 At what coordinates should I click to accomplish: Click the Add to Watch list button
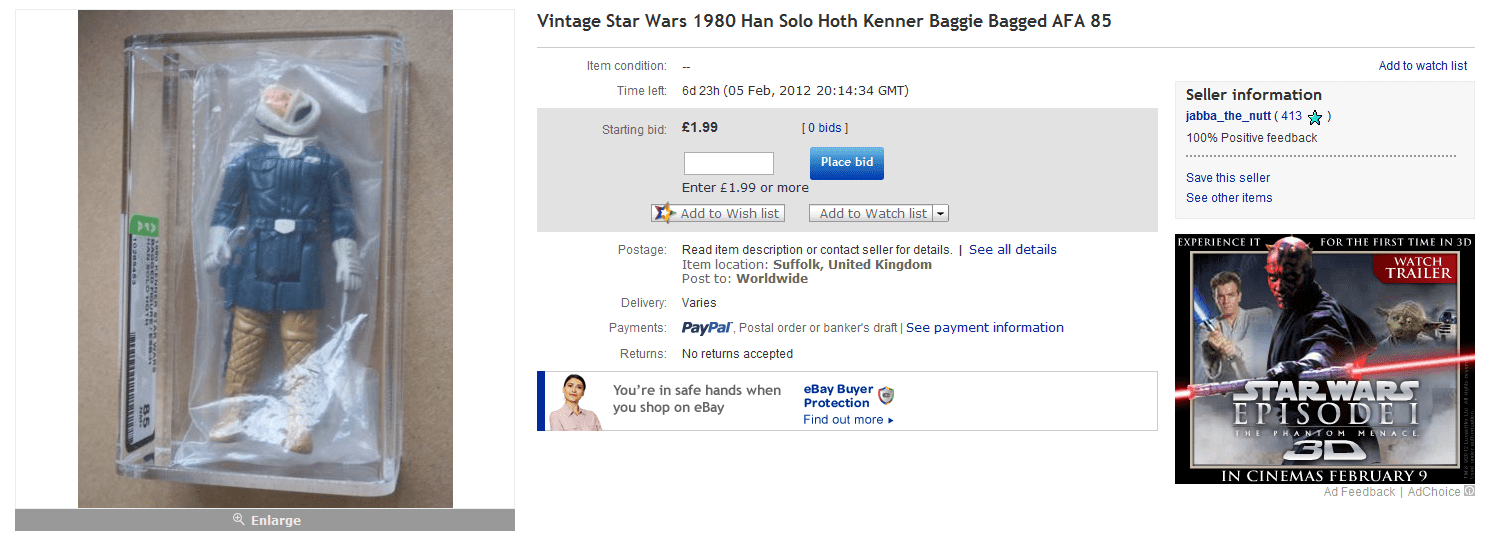point(872,214)
